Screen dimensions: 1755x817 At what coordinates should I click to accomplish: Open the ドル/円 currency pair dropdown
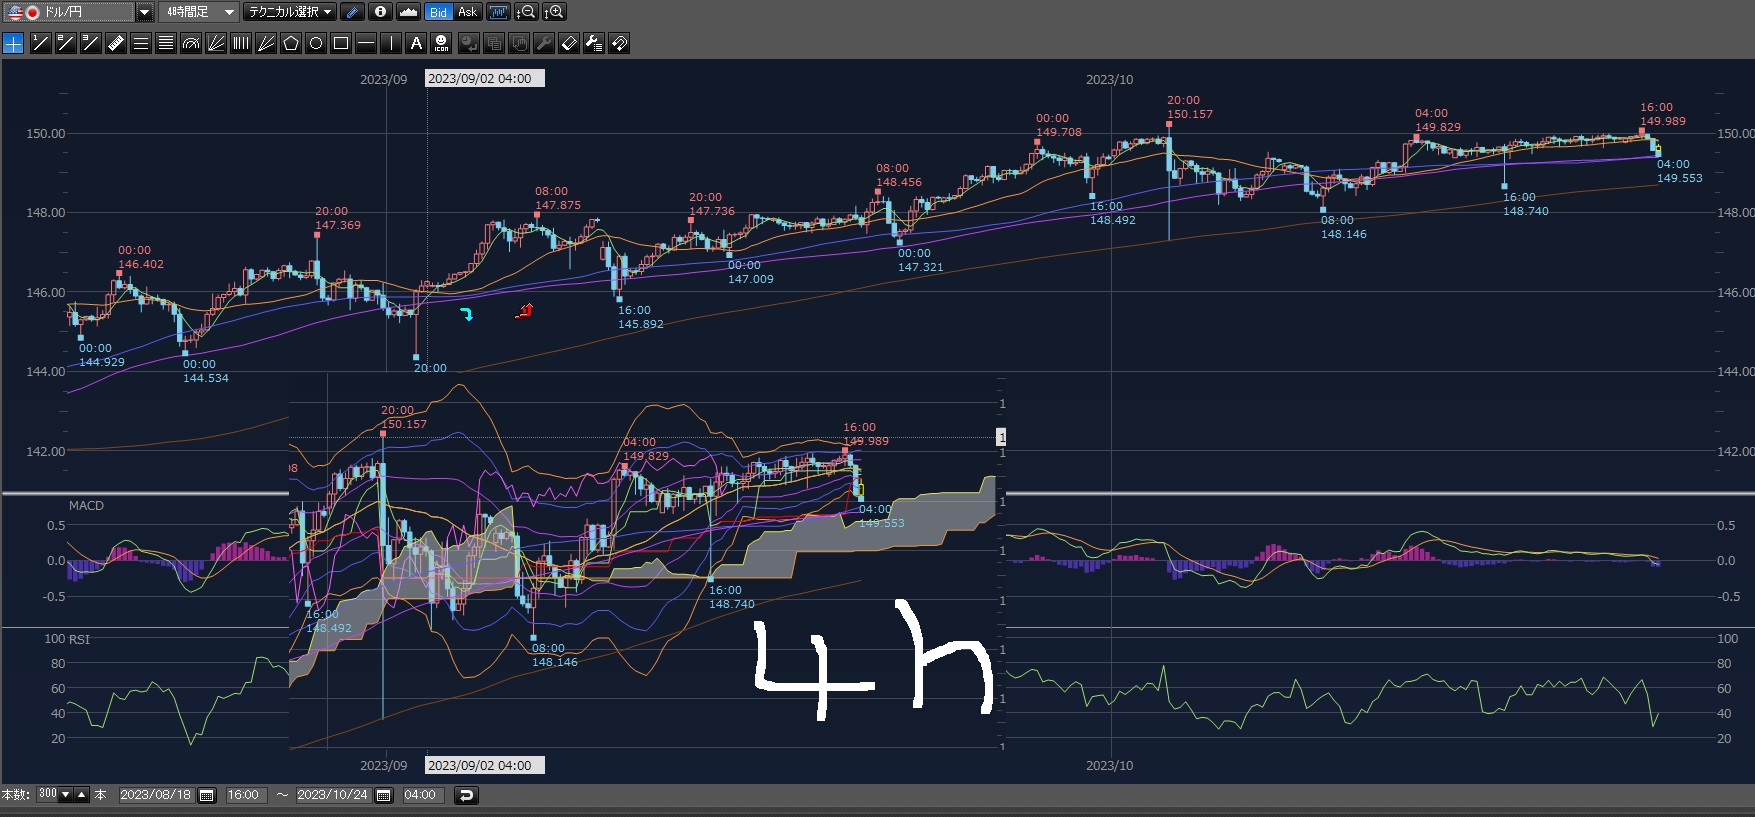click(x=144, y=12)
